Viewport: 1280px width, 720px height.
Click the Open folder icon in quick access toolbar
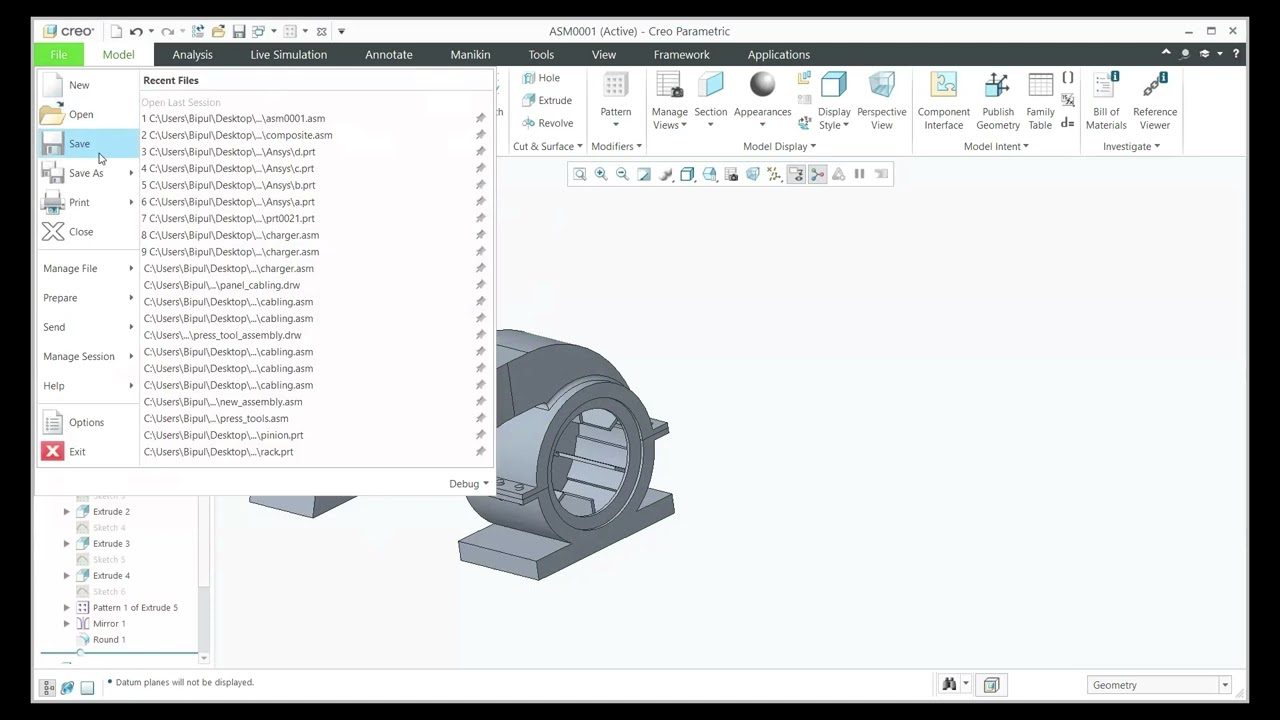pyautogui.click(x=218, y=31)
